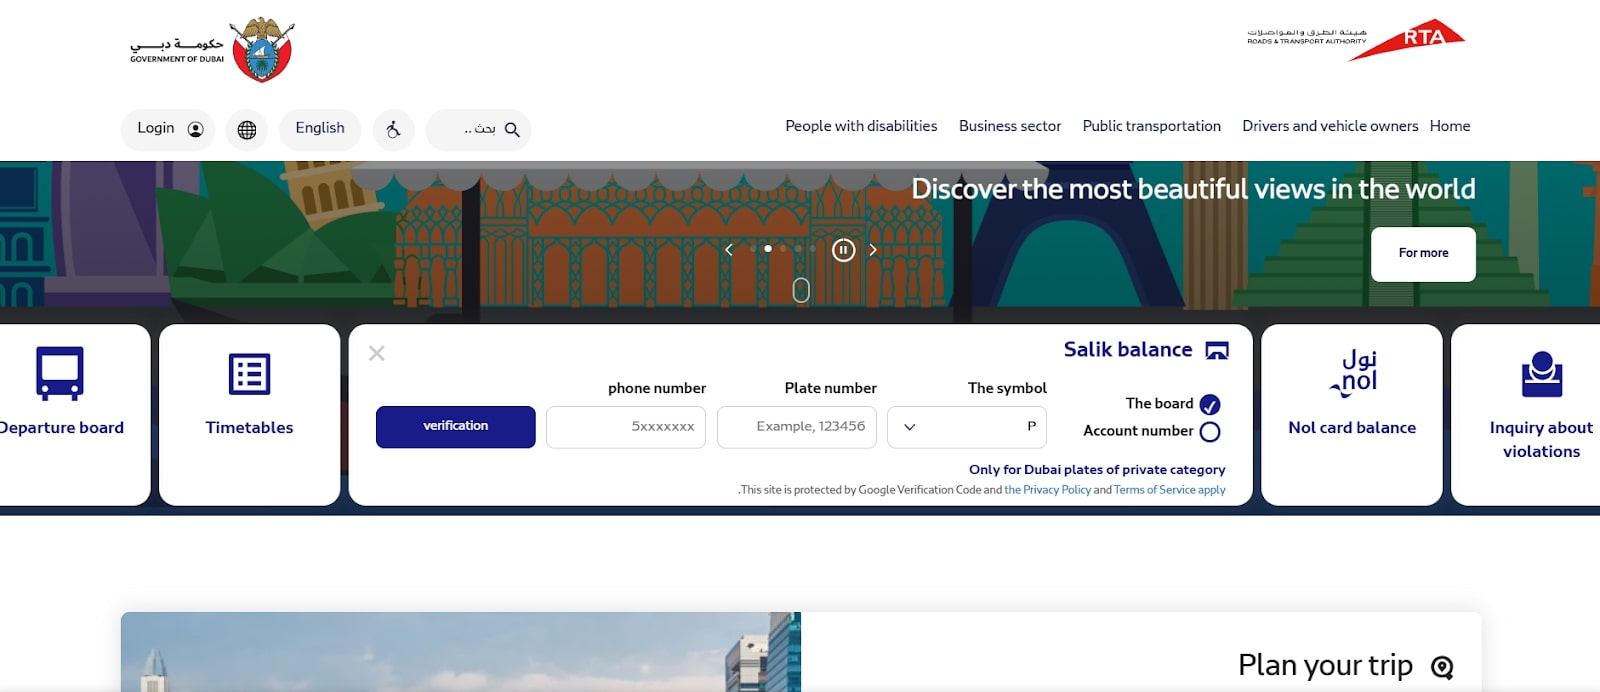This screenshot has width=1600, height=692.
Task: Go to next banner slide arrow
Action: click(873, 250)
